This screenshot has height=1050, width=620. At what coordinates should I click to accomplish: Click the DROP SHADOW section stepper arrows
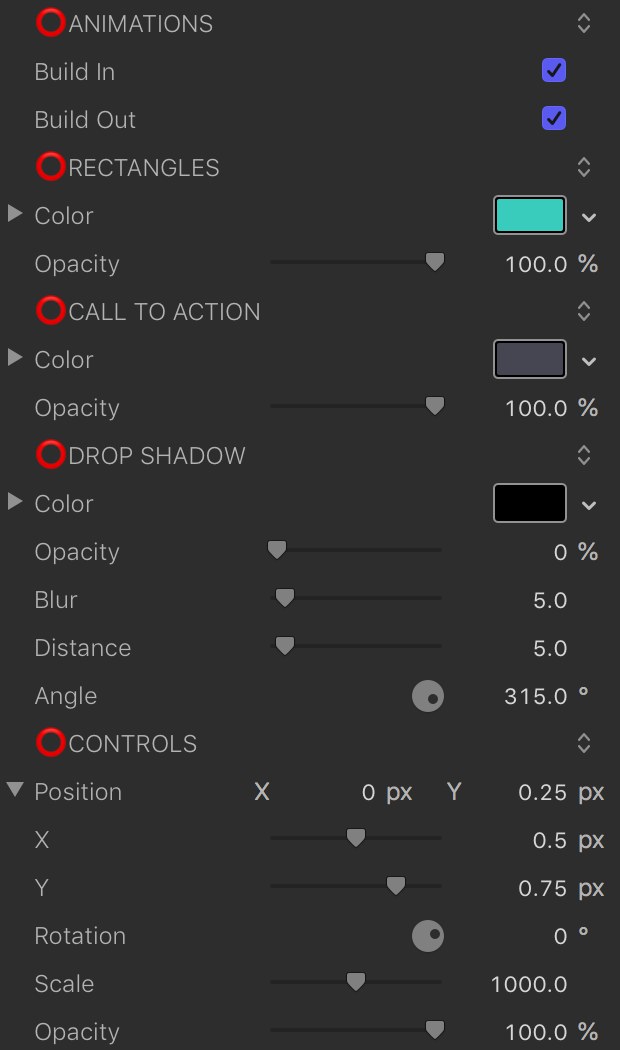583,455
